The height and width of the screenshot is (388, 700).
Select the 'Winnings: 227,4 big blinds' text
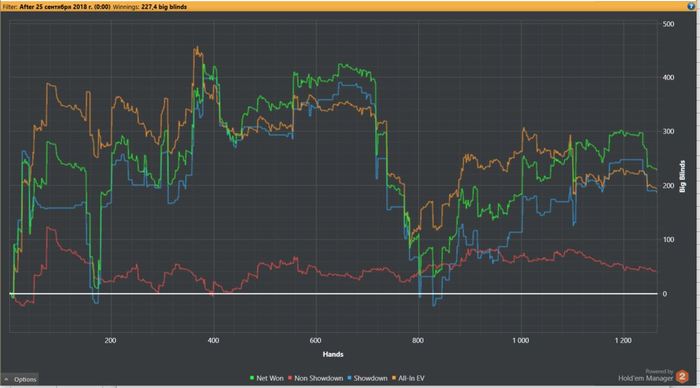pyautogui.click(x=150, y=7)
